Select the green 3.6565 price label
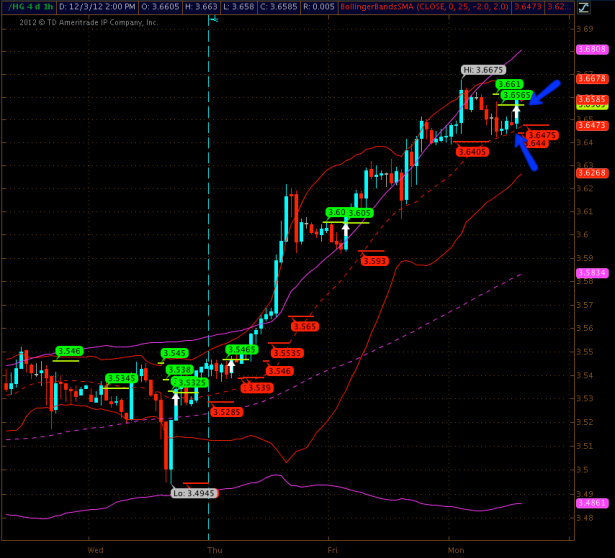Image resolution: width=615 pixels, height=558 pixels. pos(516,95)
